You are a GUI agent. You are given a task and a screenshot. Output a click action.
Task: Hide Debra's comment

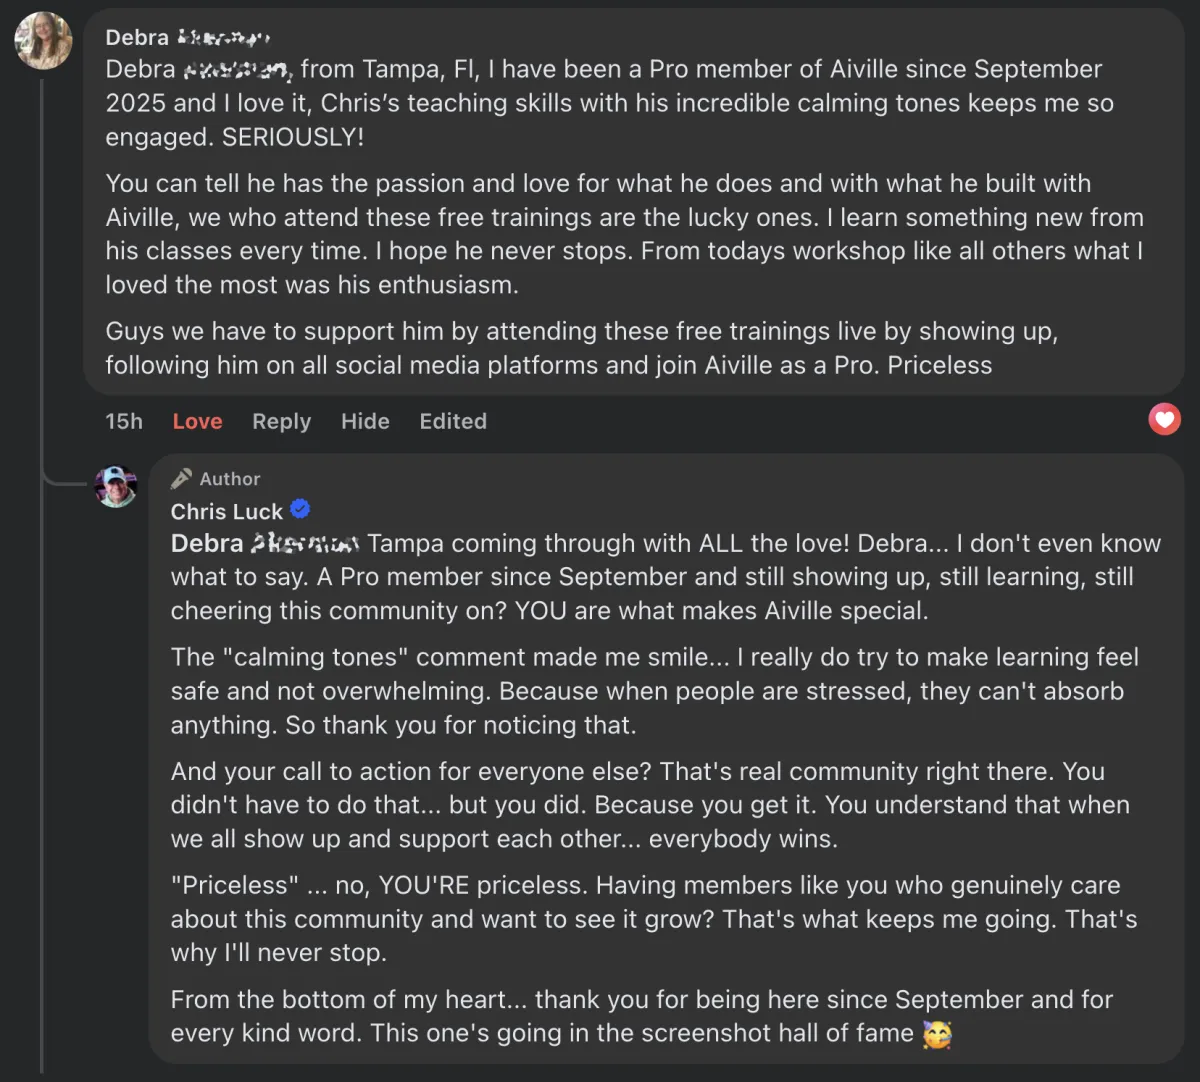tap(365, 422)
